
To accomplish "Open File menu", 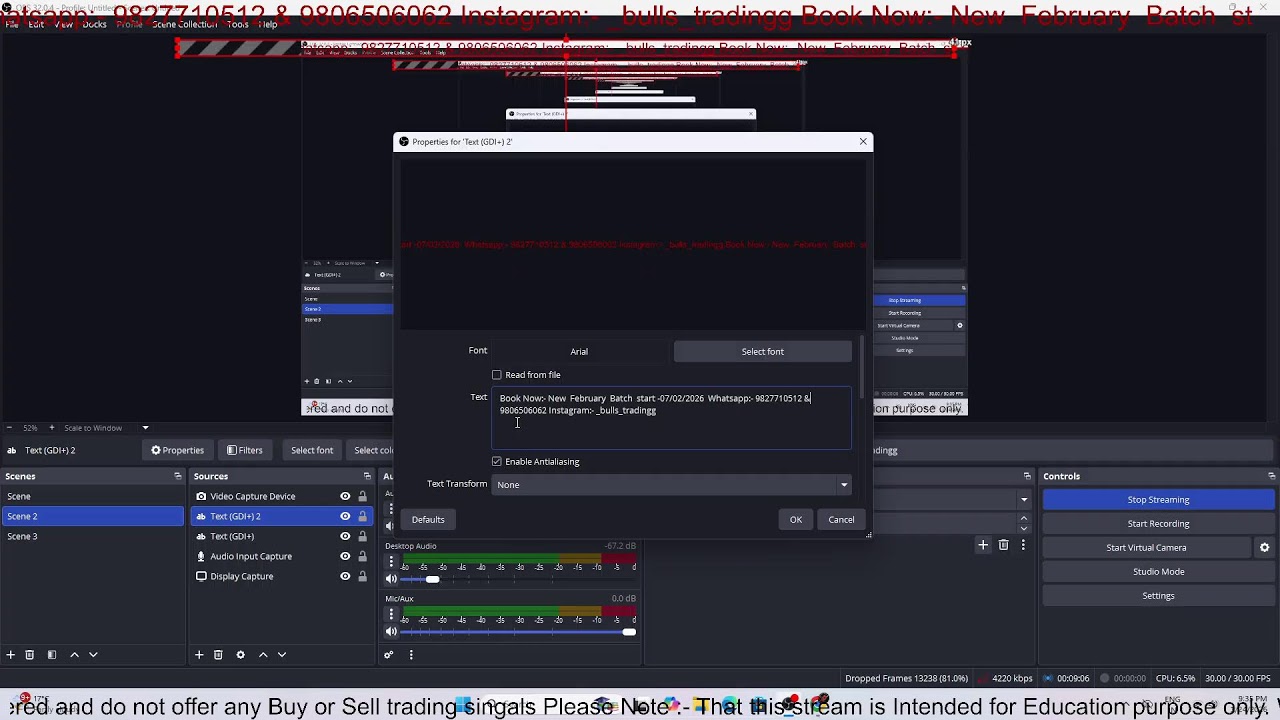I will click(x=11, y=24).
